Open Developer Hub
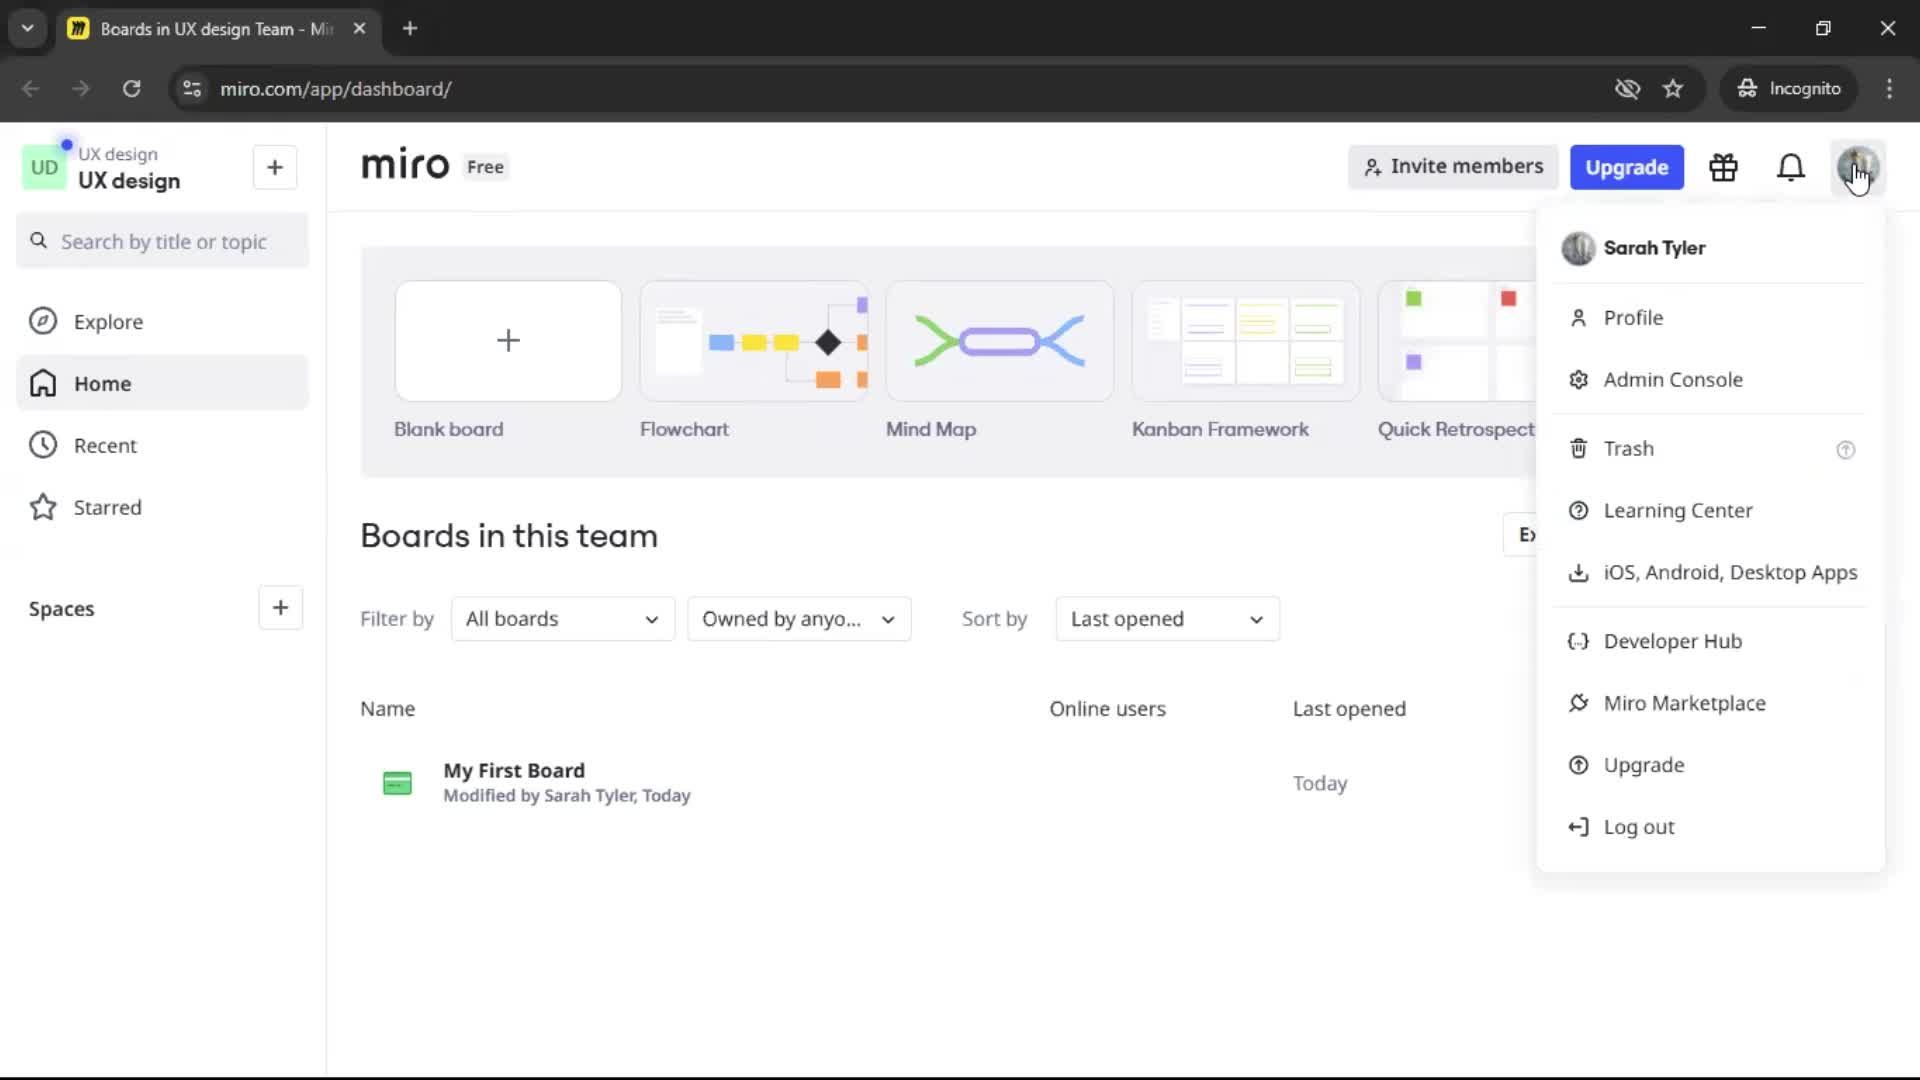1920x1080 pixels. click(x=1710, y=642)
